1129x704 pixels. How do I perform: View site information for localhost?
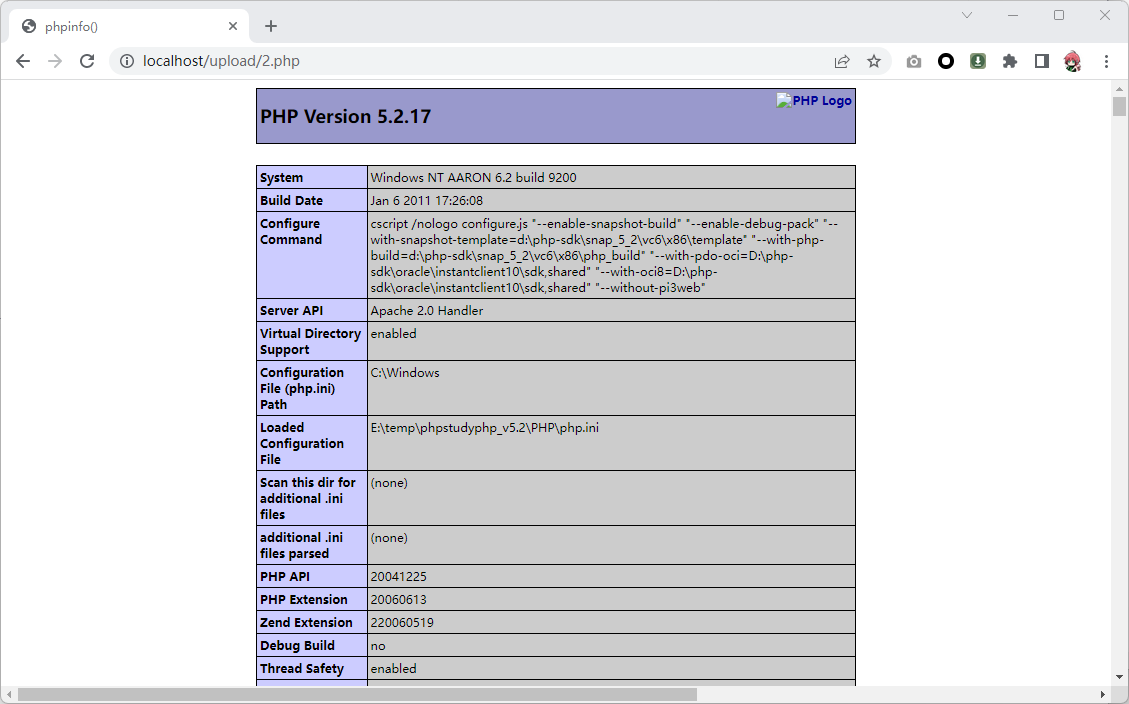tap(127, 61)
